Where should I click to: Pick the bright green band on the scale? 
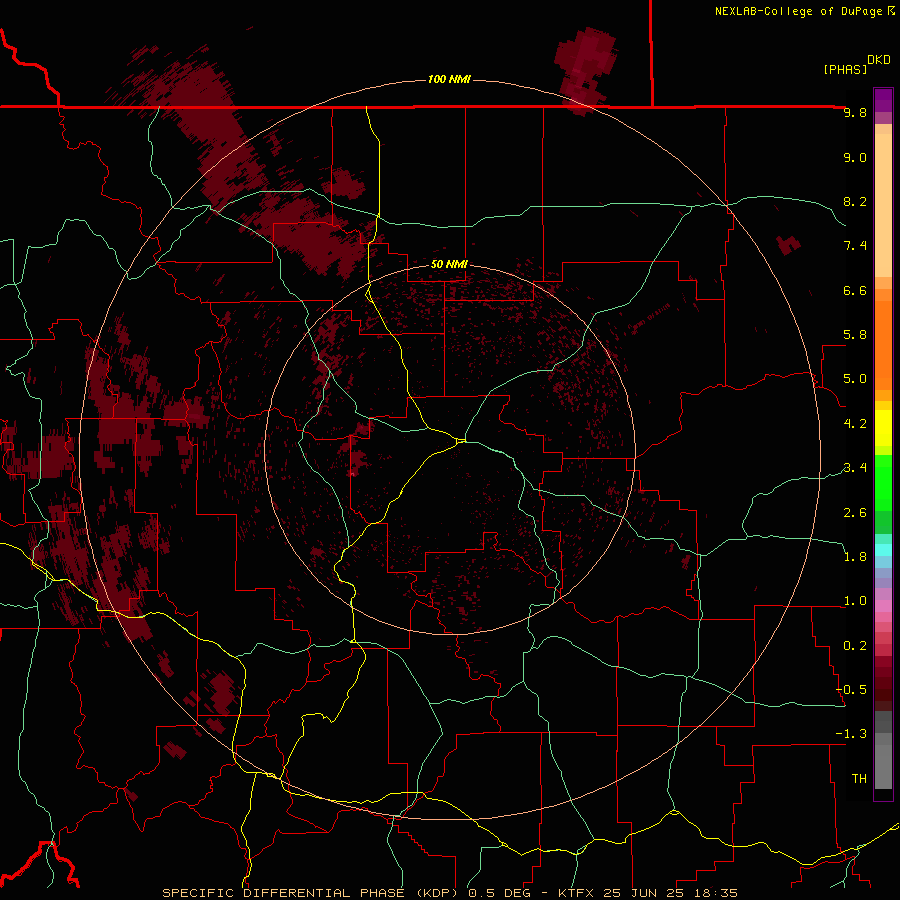click(x=883, y=482)
